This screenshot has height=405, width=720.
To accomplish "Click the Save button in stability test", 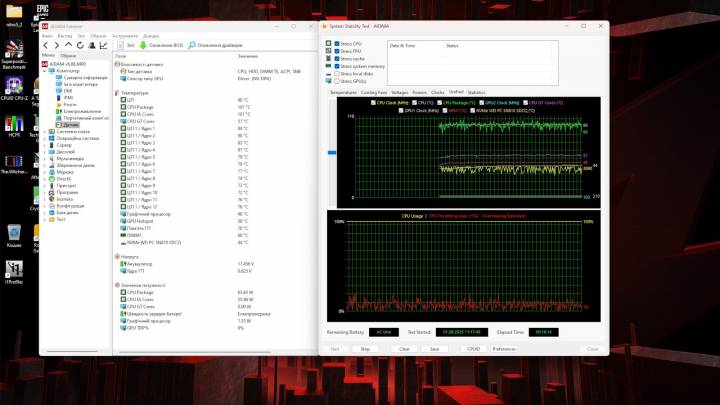I will coord(434,349).
